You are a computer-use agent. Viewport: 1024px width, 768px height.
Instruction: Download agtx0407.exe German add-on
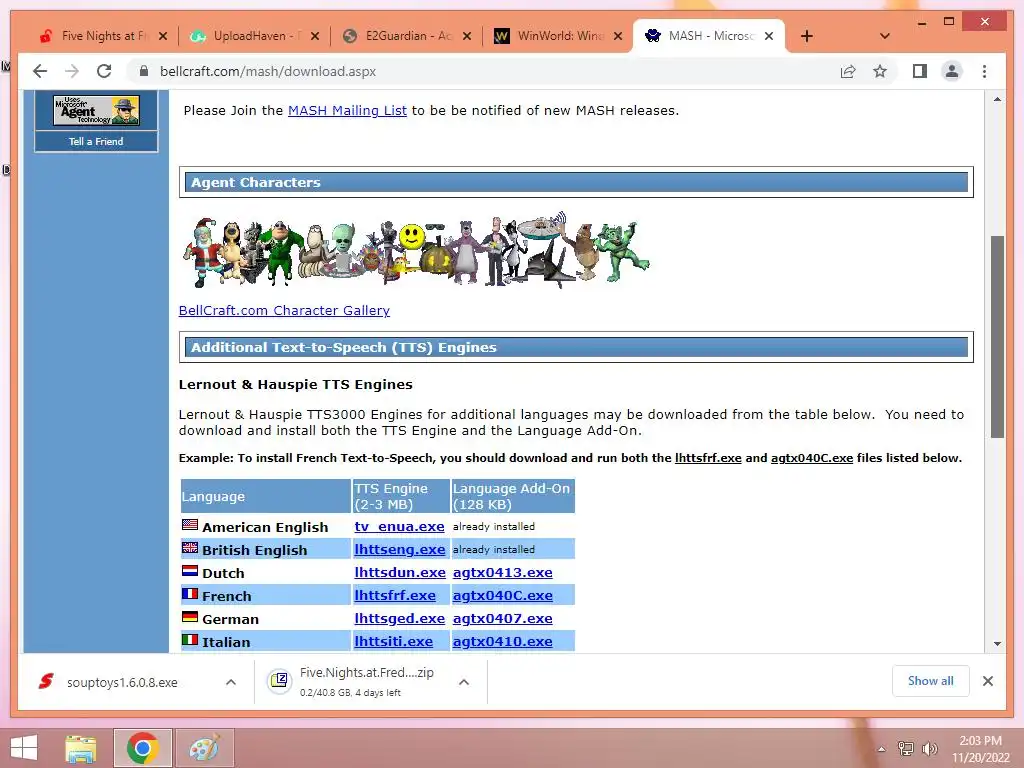502,618
